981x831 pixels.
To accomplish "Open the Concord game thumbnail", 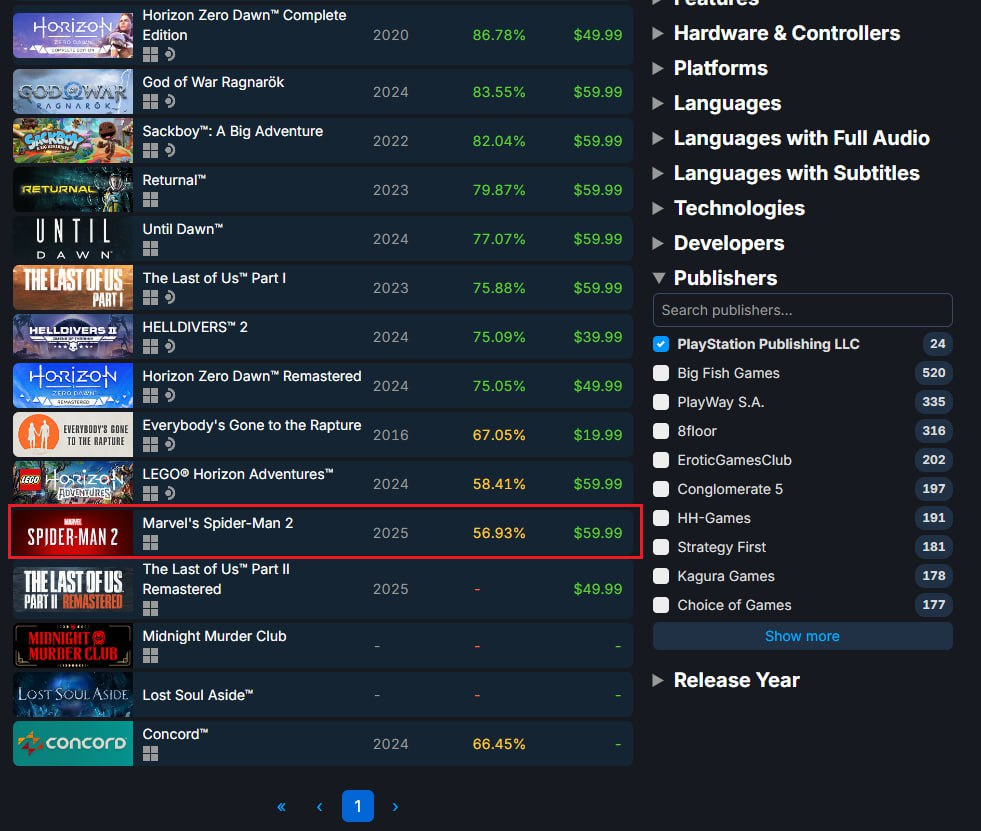I will (x=73, y=743).
